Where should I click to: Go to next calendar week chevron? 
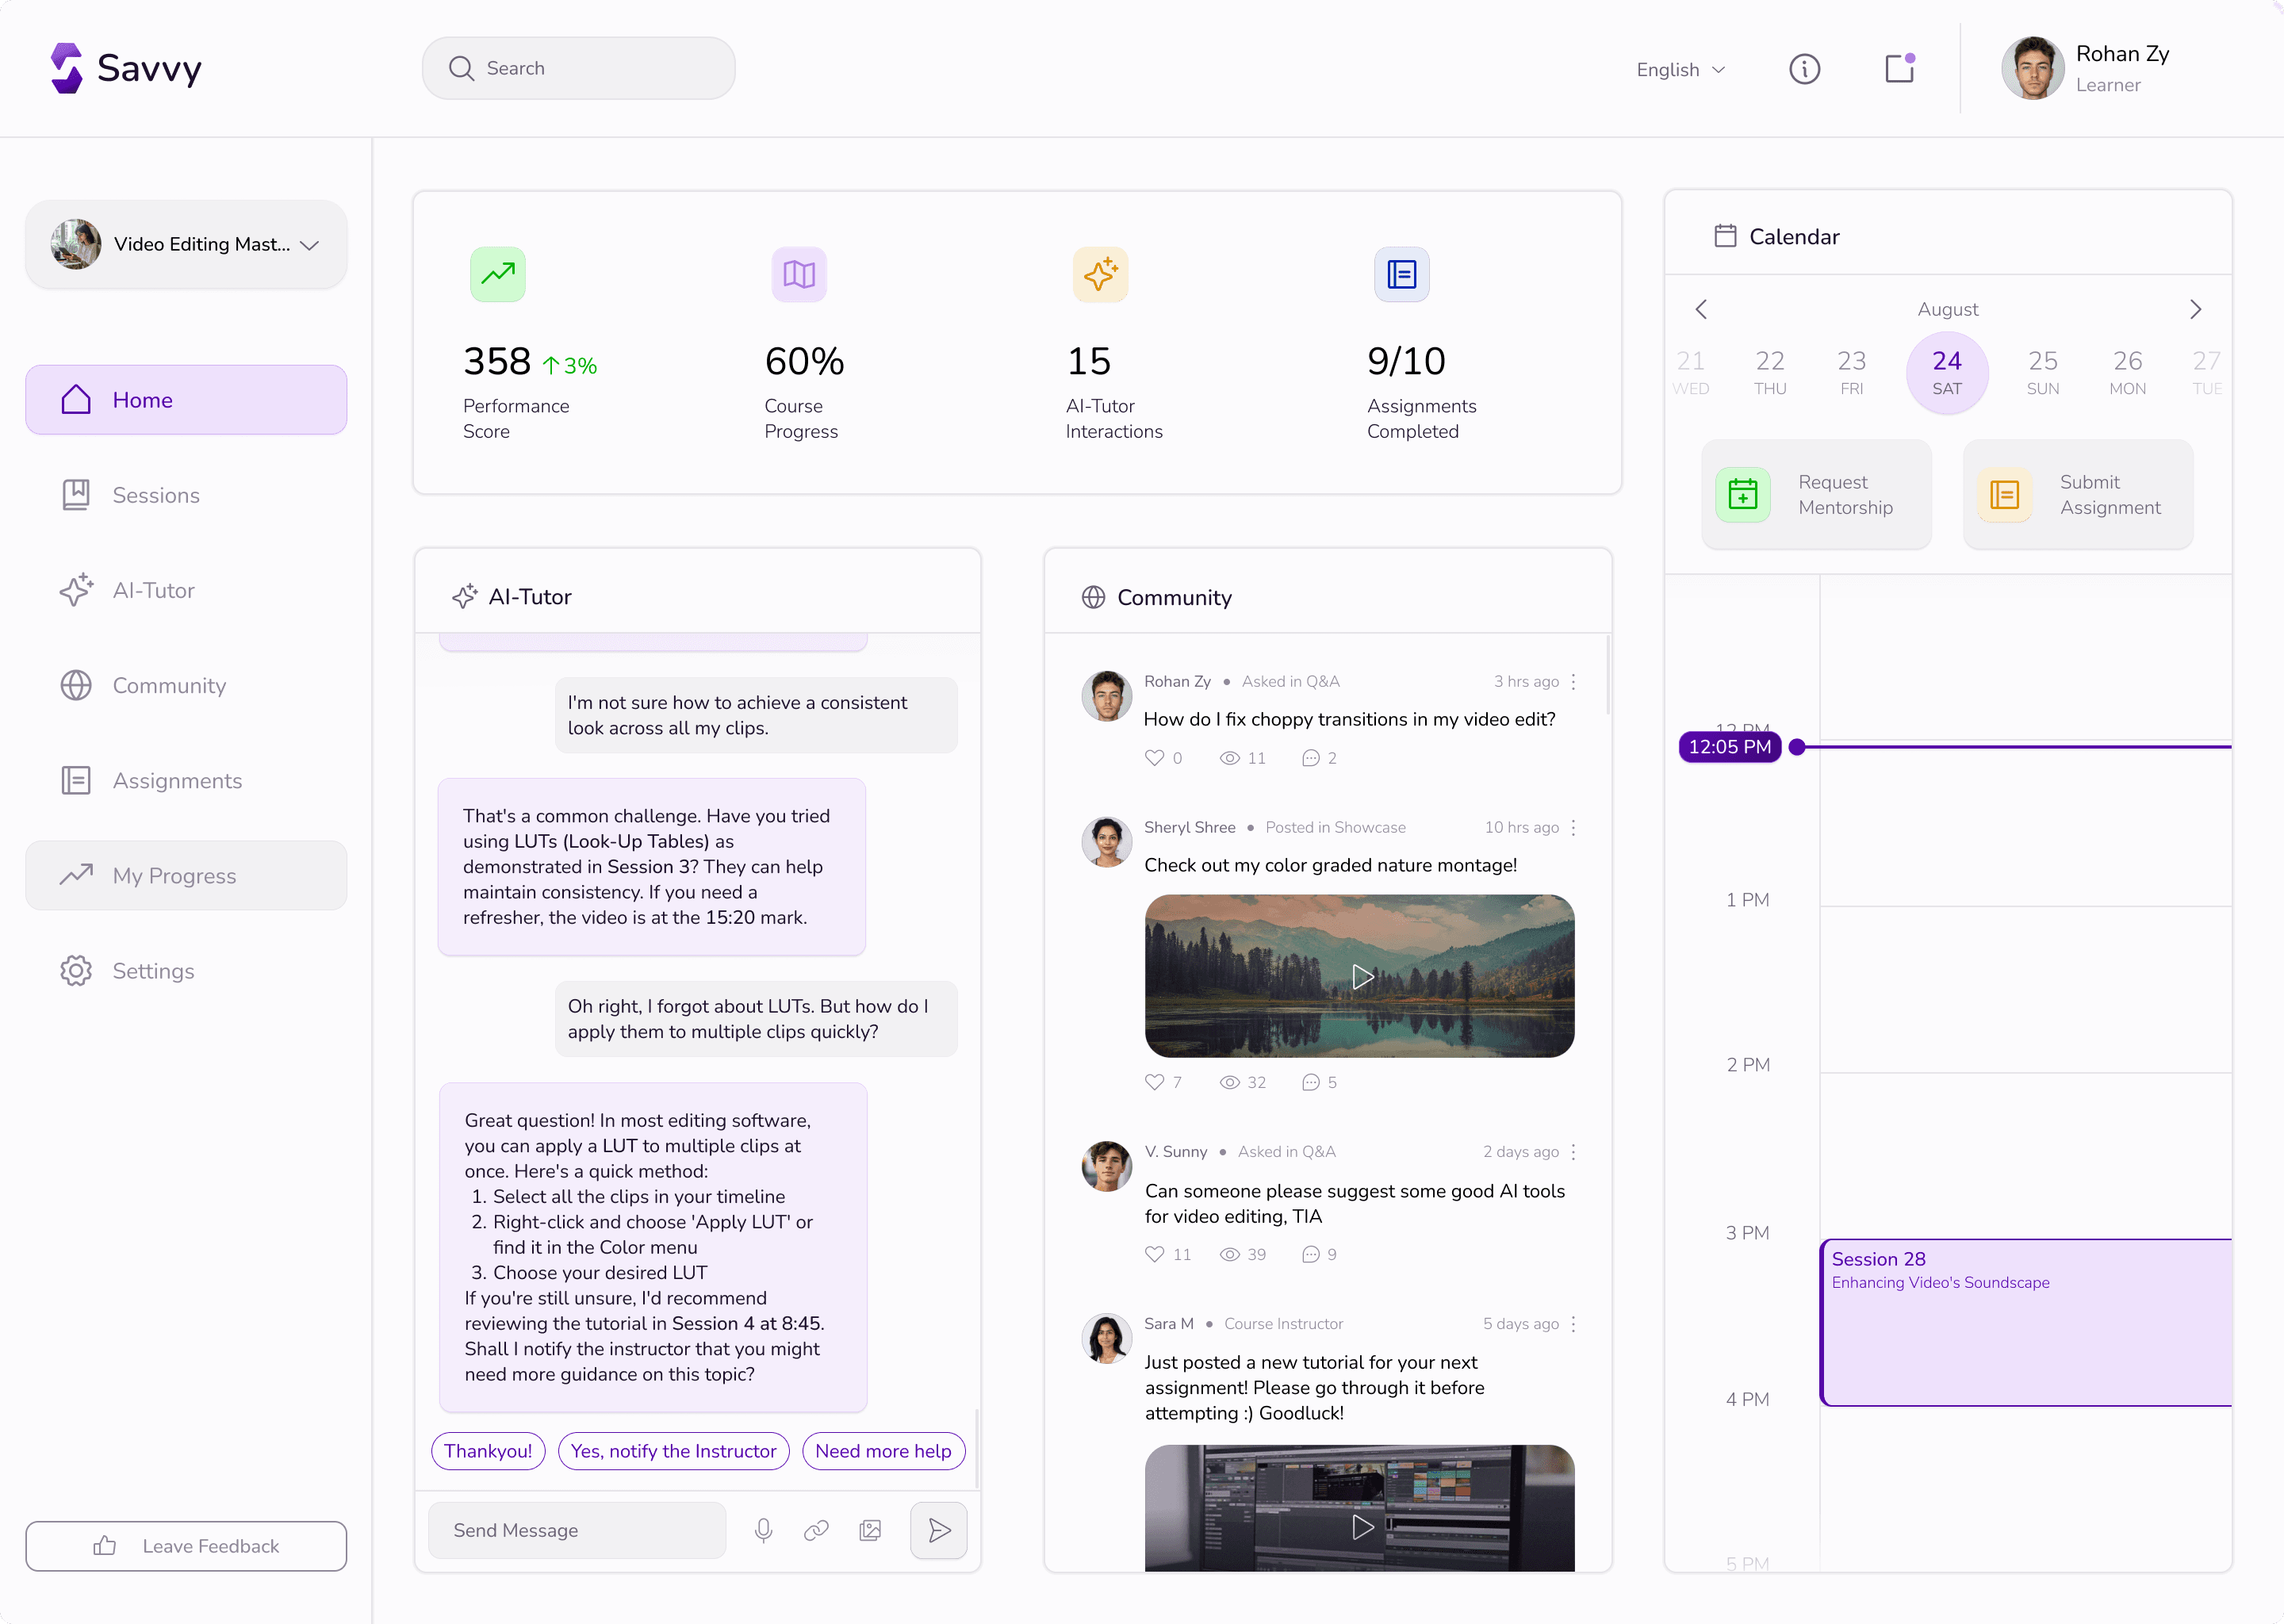tap(2195, 309)
